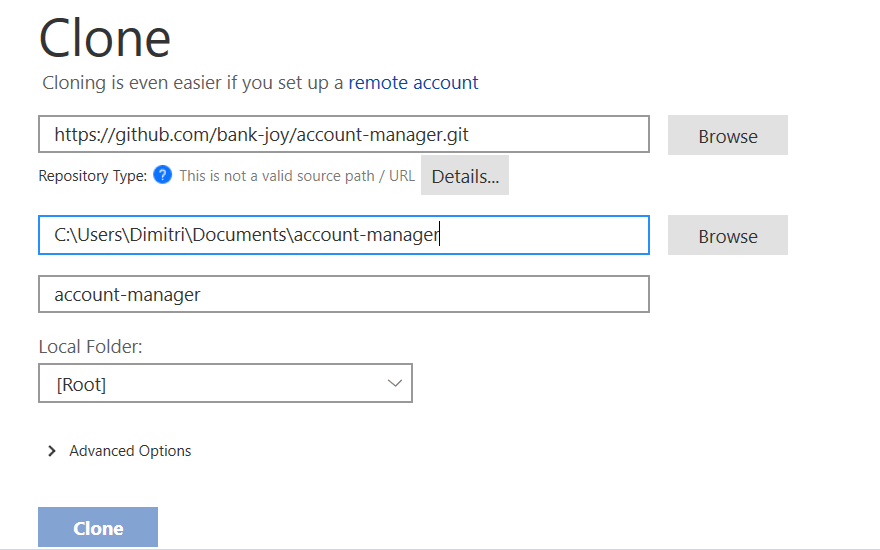Click the Local Folder dropdown chevron arrow
The image size is (880, 550).
394,383
